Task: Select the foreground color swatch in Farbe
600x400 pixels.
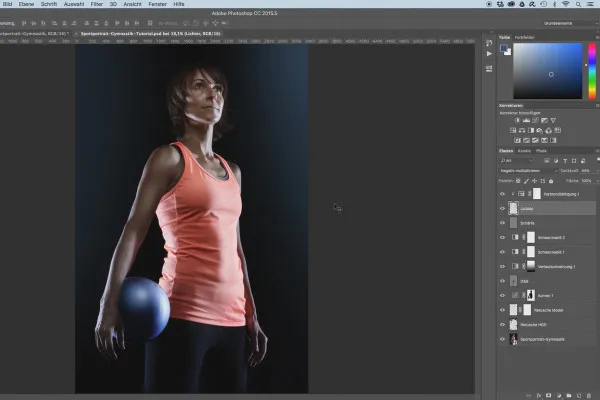Action: click(x=504, y=48)
